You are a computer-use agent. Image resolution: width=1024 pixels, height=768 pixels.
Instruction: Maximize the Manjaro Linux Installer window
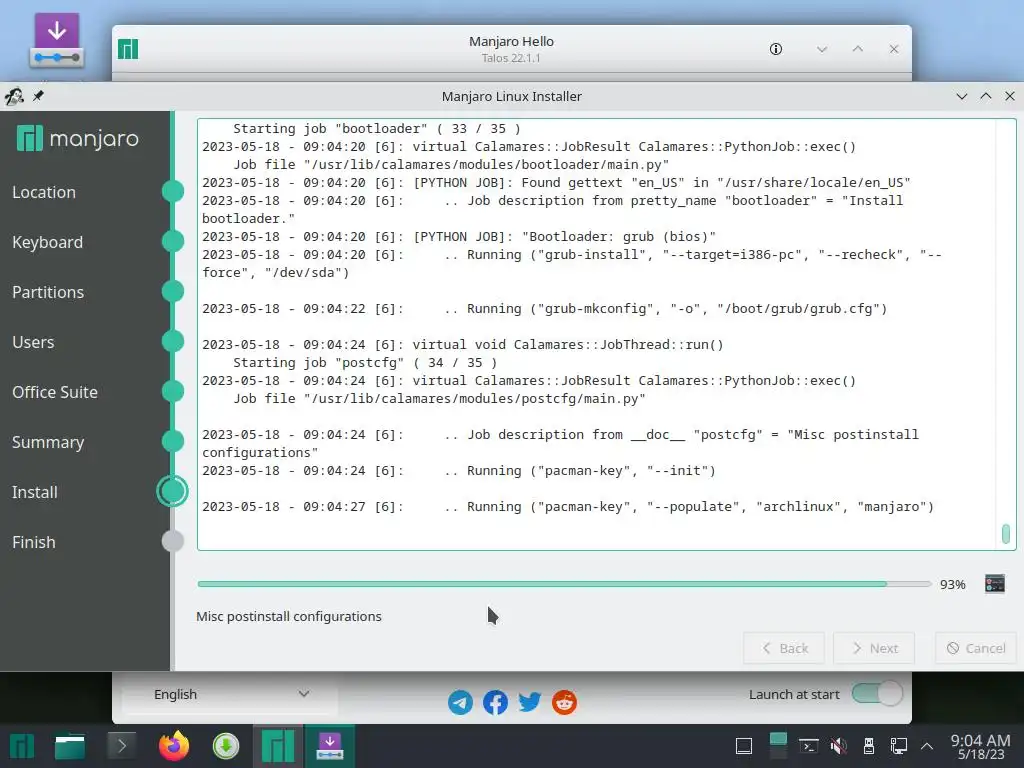click(x=985, y=96)
